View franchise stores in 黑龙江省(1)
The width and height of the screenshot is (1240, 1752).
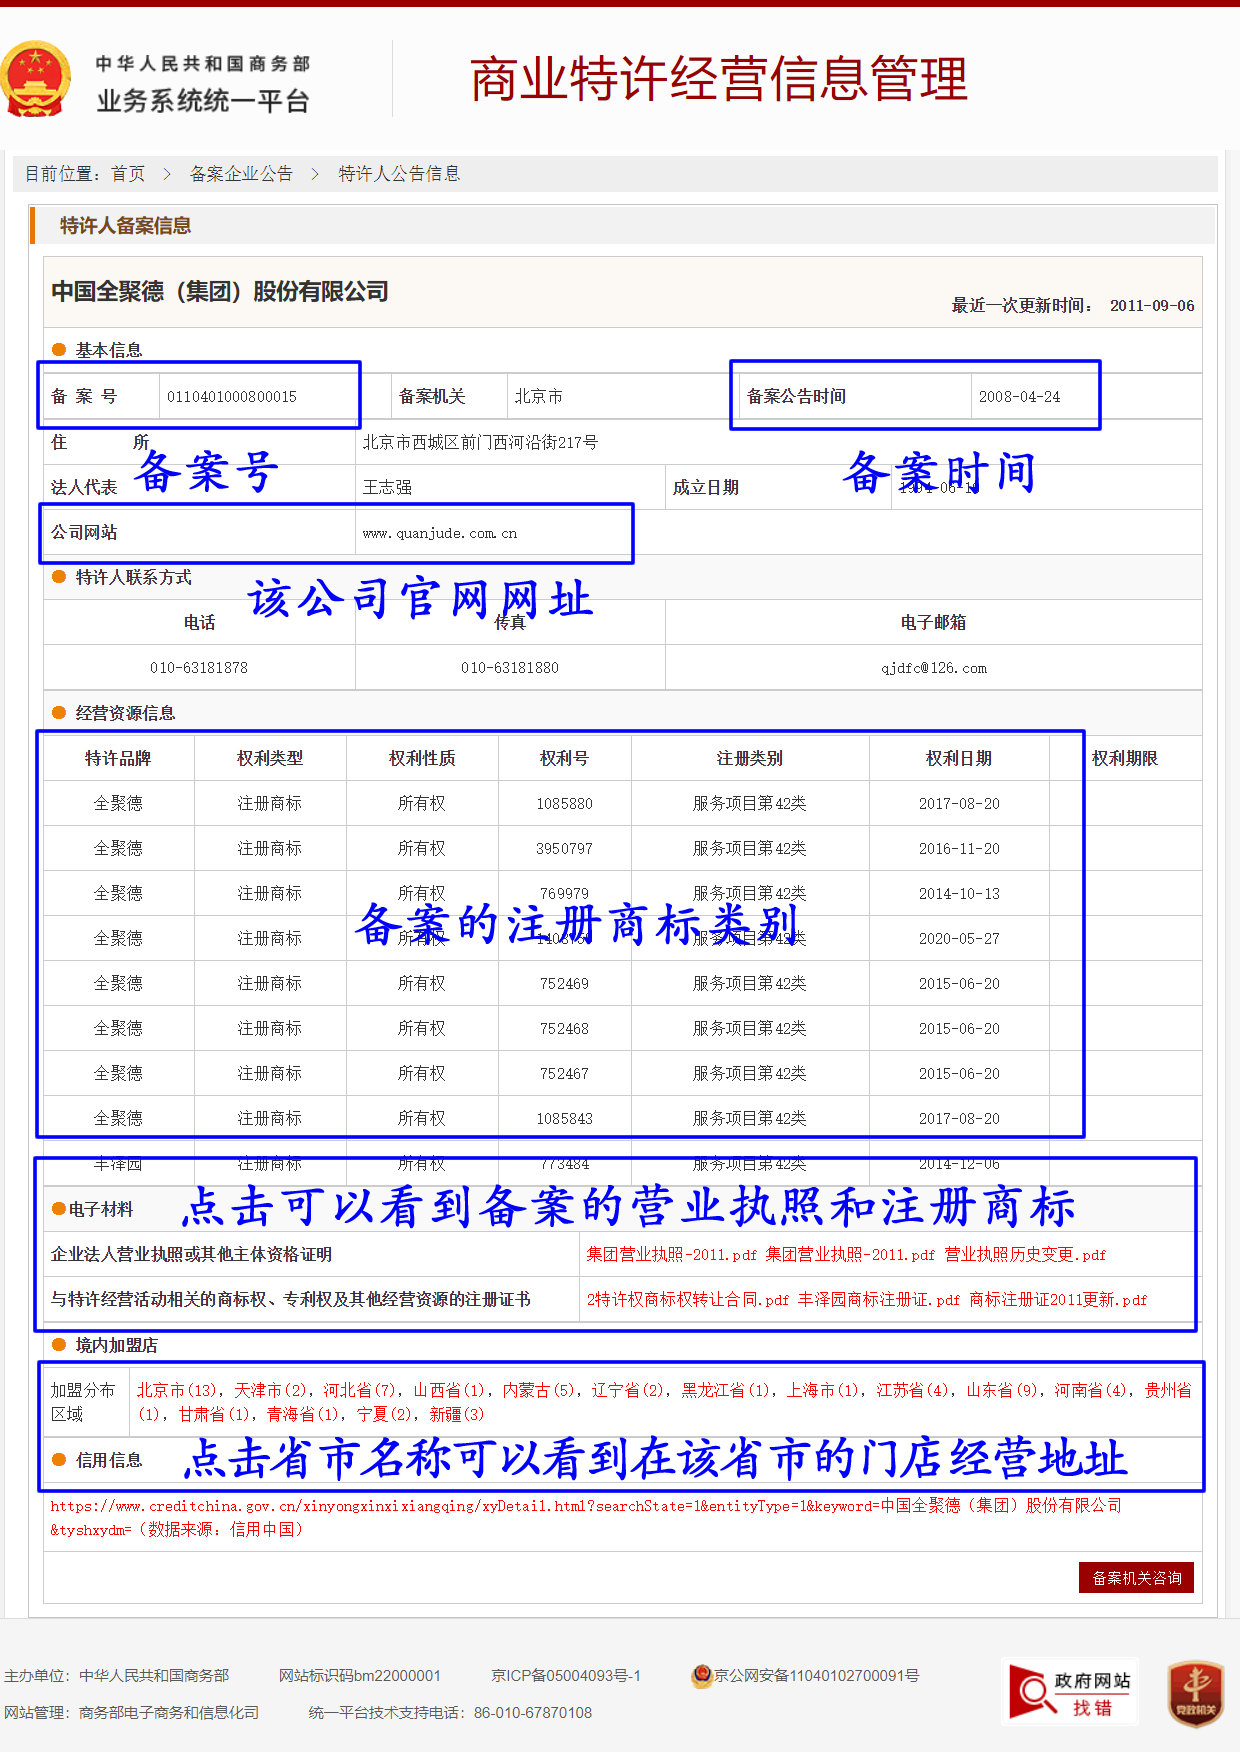click(x=725, y=1390)
